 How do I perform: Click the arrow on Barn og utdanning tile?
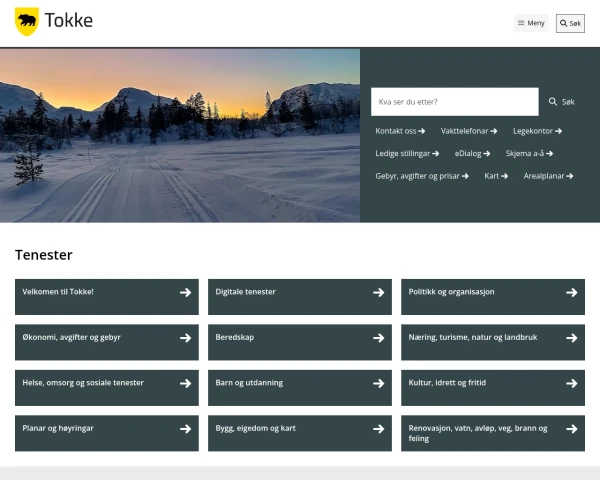378,384
